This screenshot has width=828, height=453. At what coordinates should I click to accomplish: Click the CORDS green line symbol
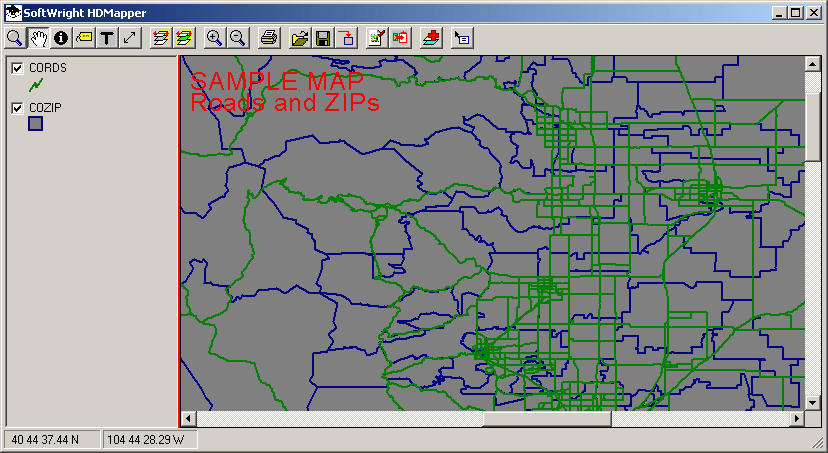36,84
